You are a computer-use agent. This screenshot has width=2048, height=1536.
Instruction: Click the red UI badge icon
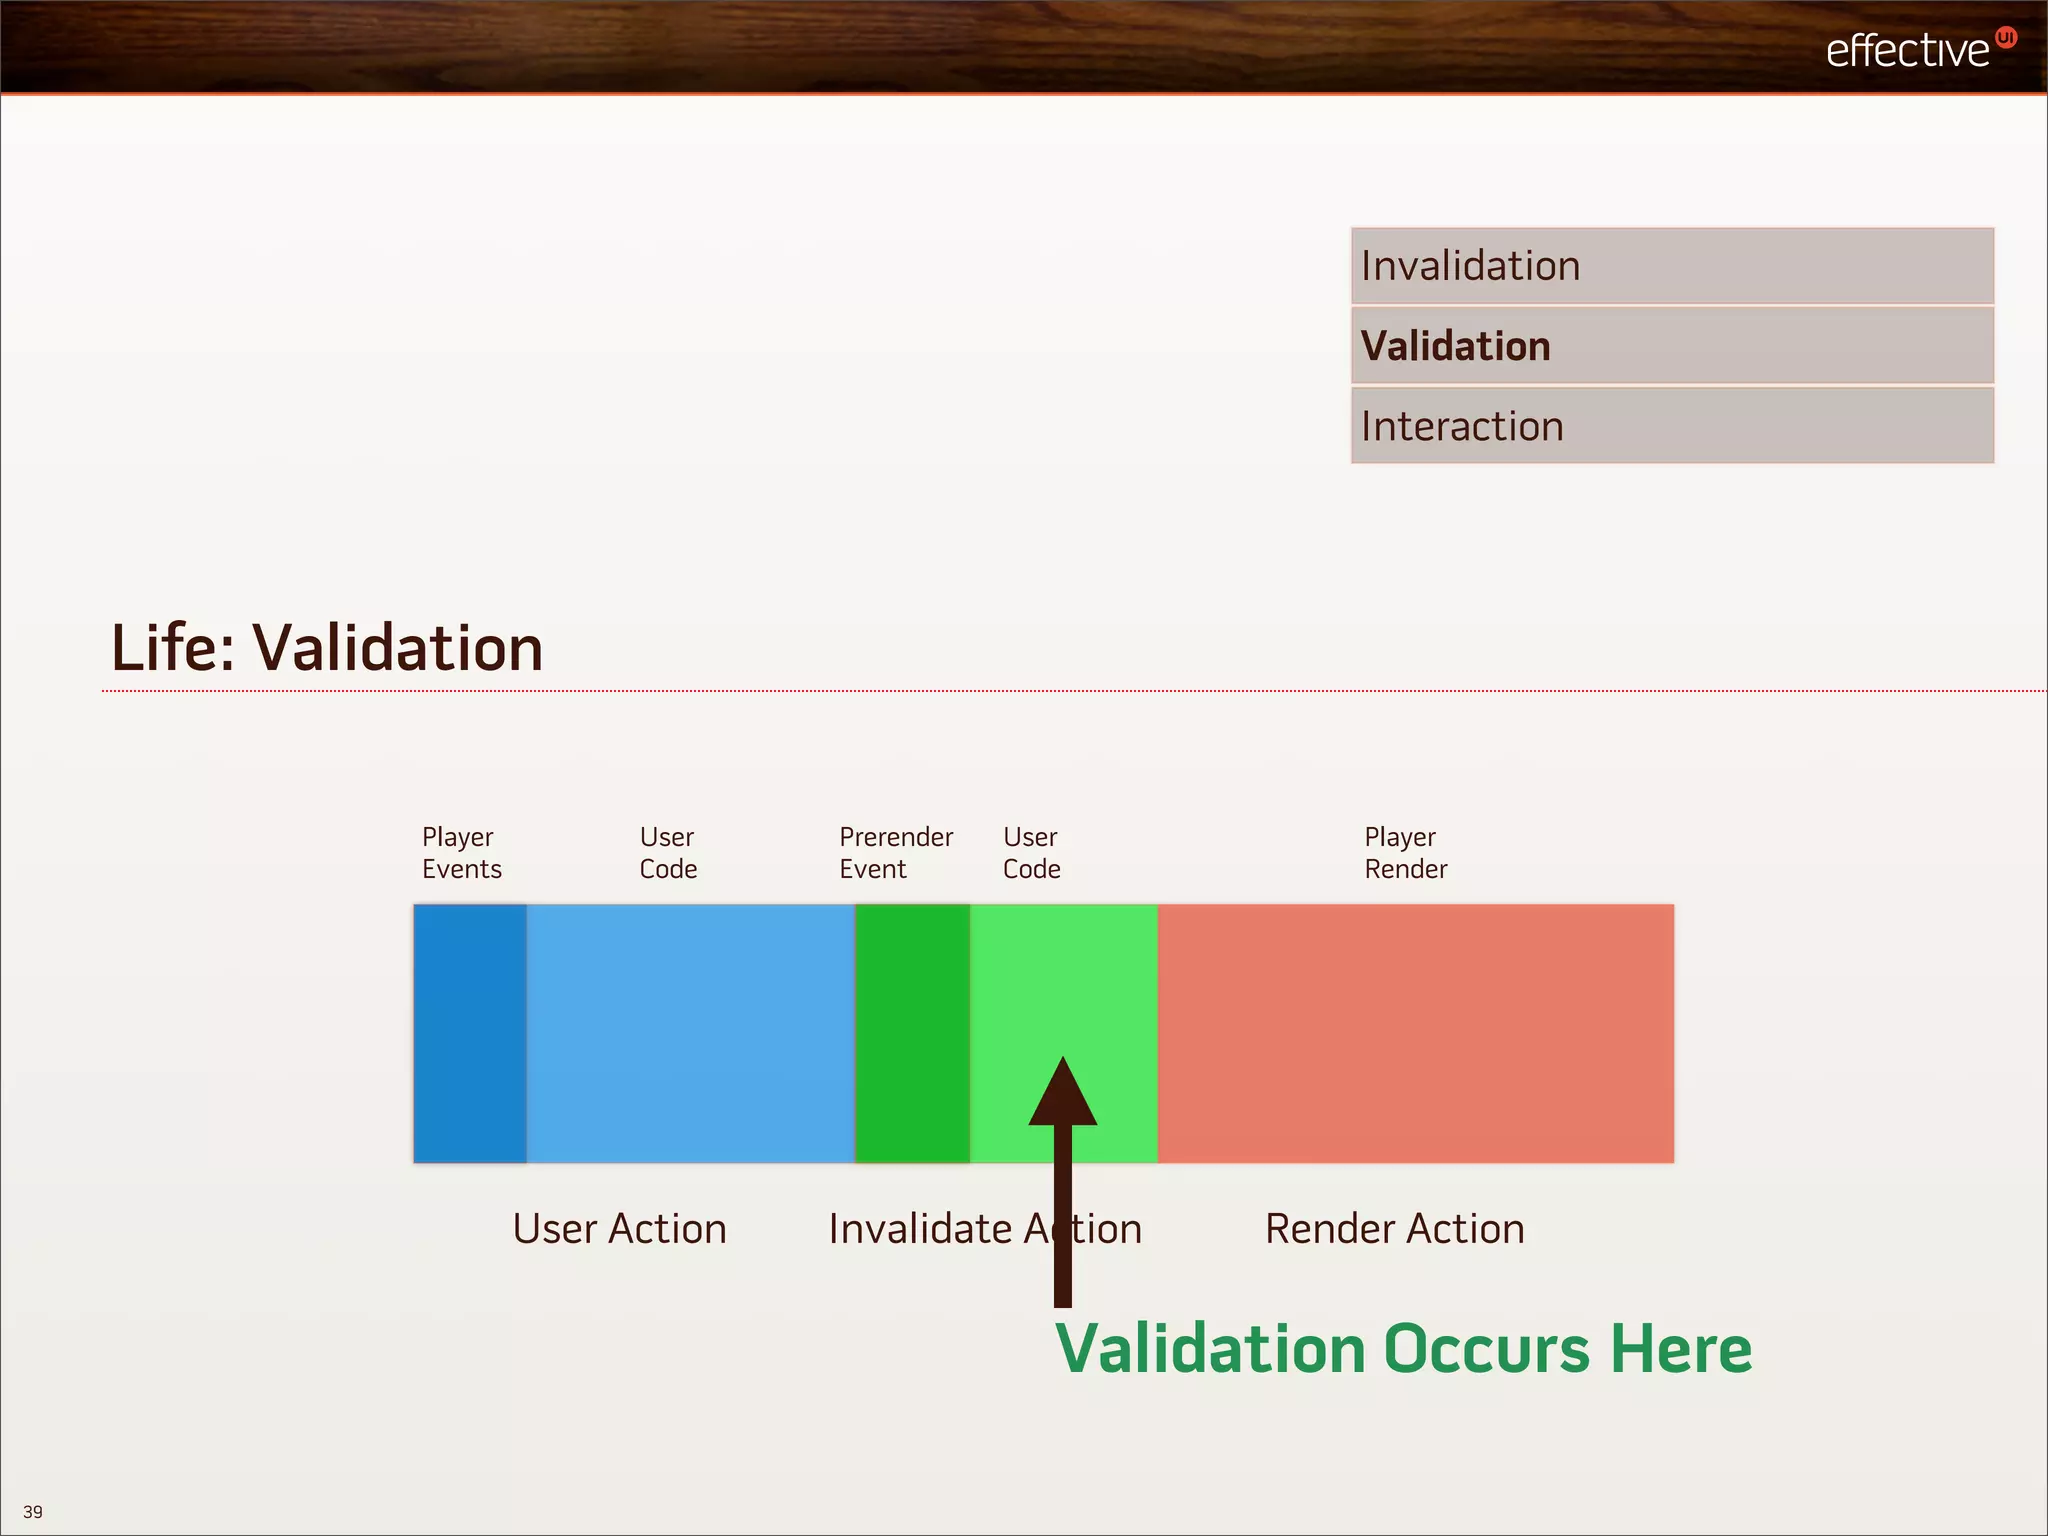pos(2006,38)
